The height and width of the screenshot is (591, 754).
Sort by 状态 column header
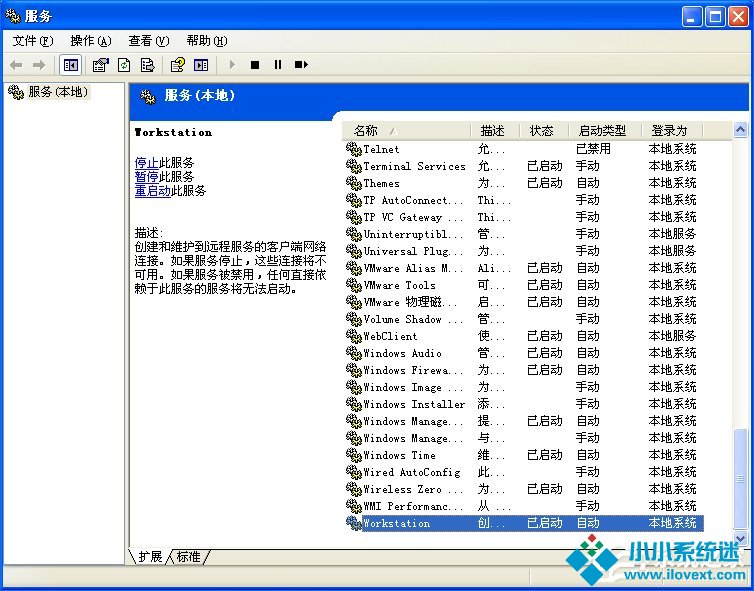[x=544, y=131]
